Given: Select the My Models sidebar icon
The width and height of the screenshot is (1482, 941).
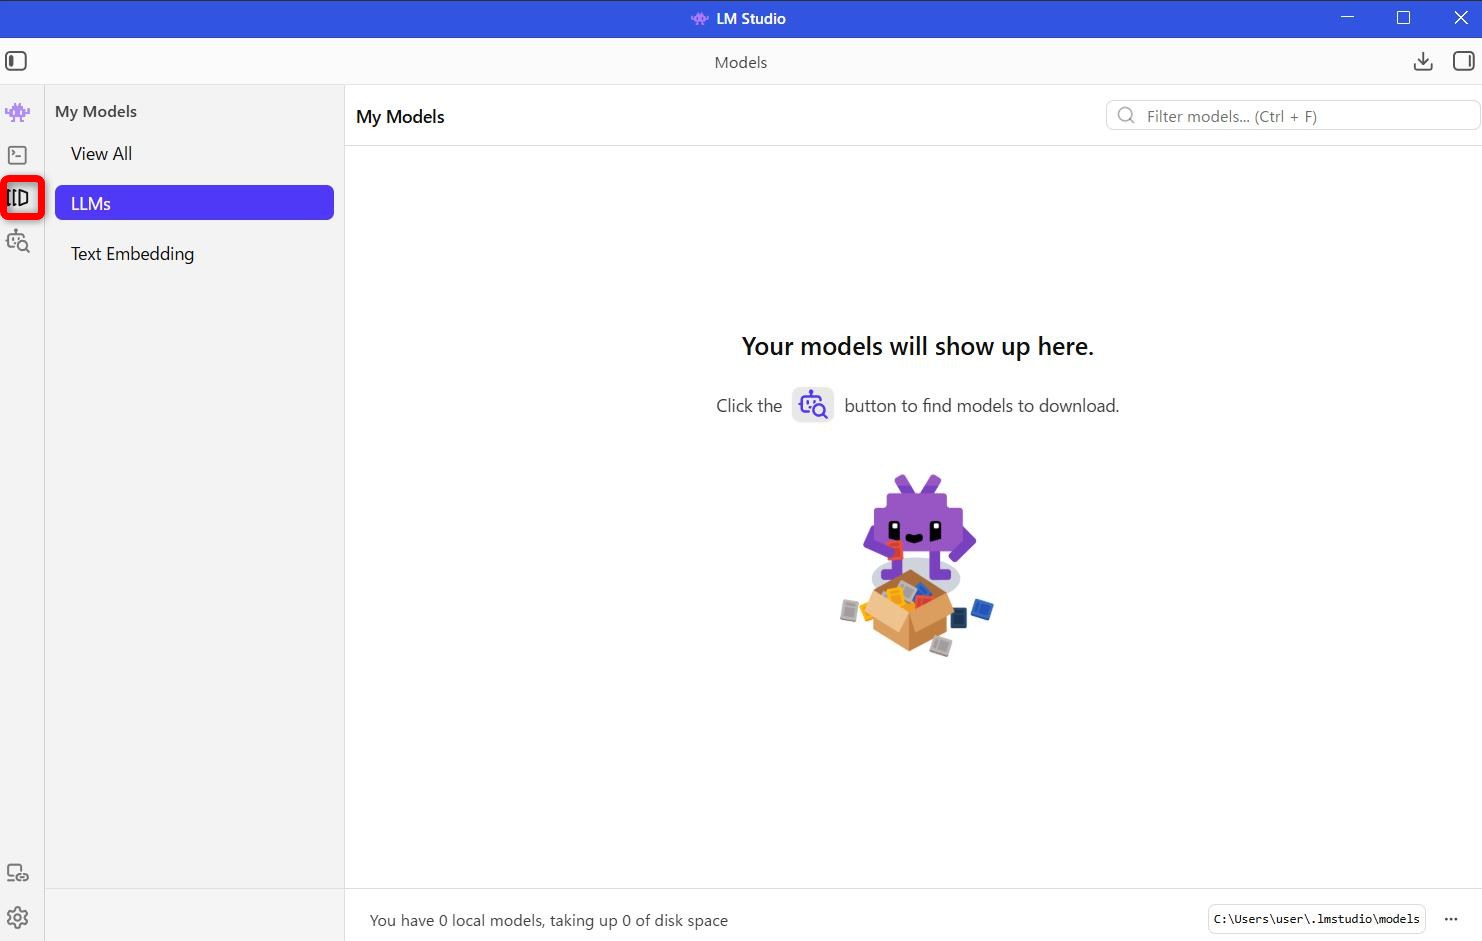Looking at the screenshot, I should (20, 198).
